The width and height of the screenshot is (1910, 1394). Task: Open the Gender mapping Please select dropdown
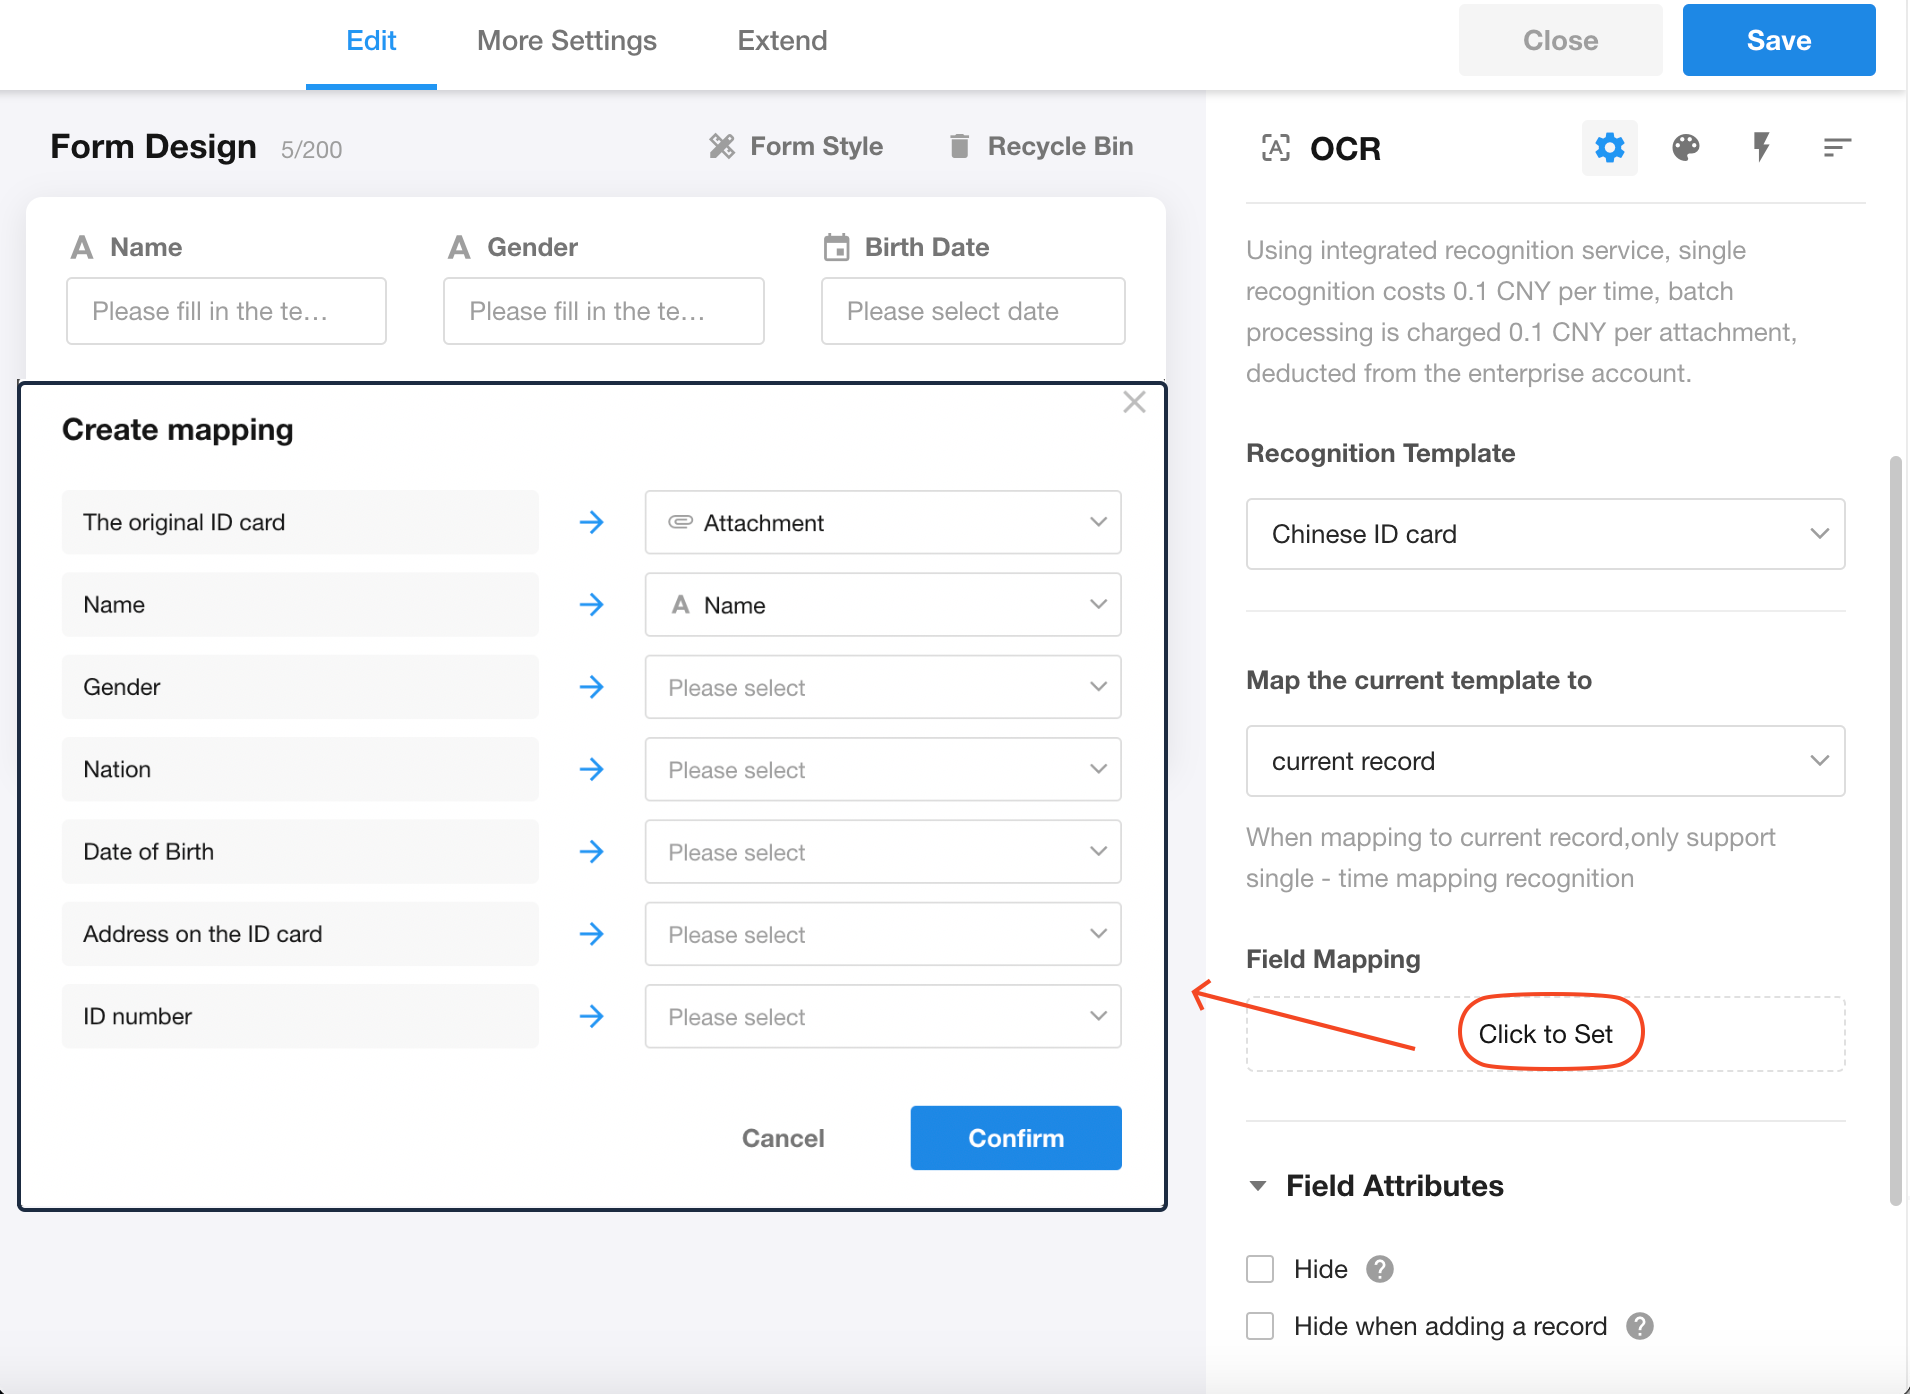pos(882,687)
